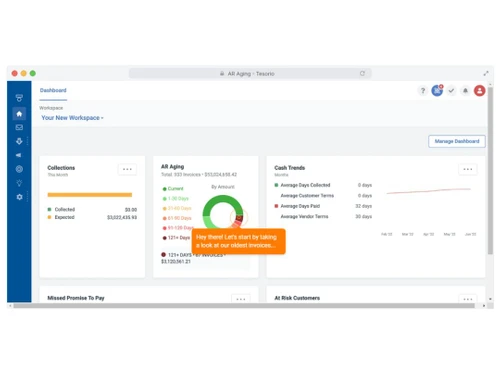Toggle the 61-90 Days legend item
Viewport: 500px width, 375px height.
pyautogui.click(x=177, y=218)
